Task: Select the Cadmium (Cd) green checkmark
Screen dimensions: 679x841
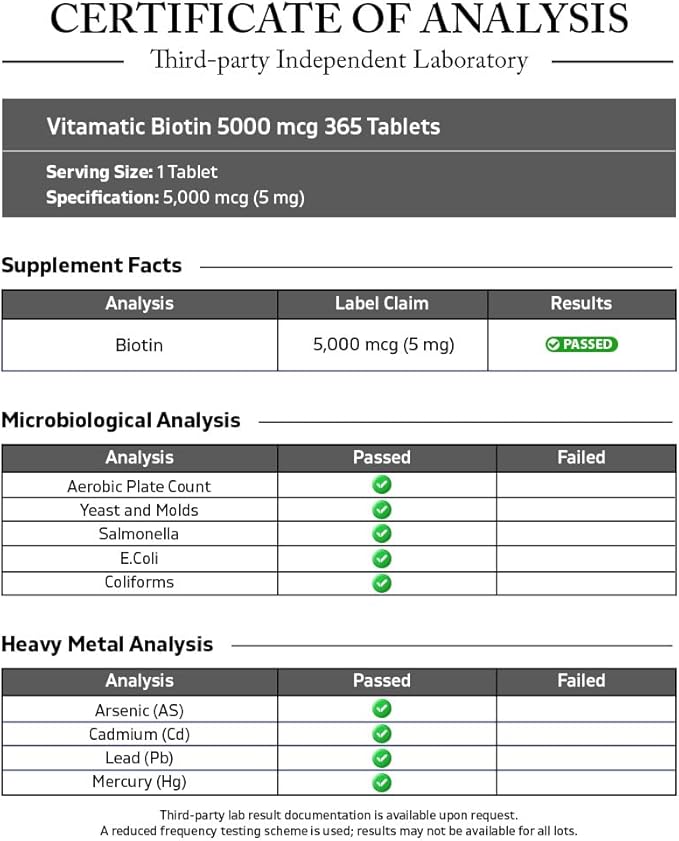Action: coord(382,734)
